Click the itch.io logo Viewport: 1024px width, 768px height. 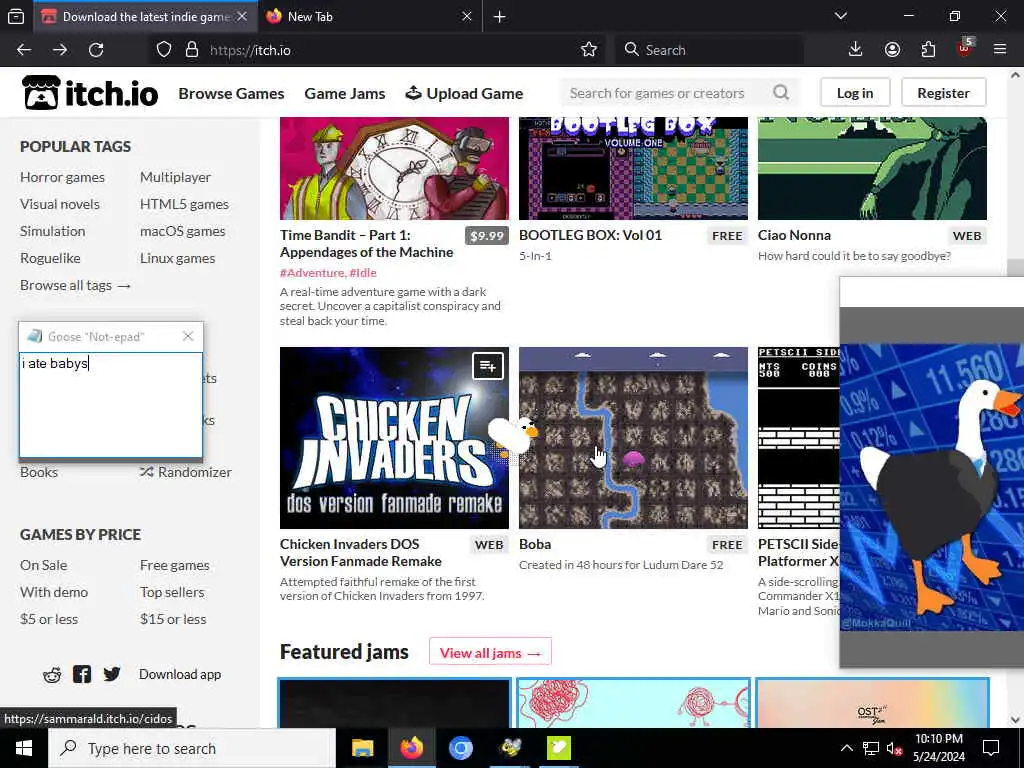click(90, 93)
